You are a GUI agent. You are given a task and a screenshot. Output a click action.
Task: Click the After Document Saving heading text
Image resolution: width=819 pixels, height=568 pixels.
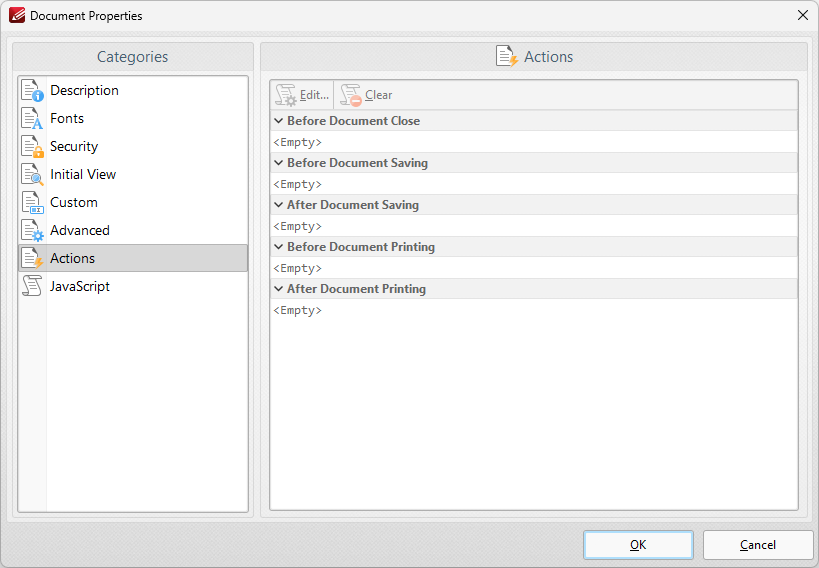click(x=353, y=205)
